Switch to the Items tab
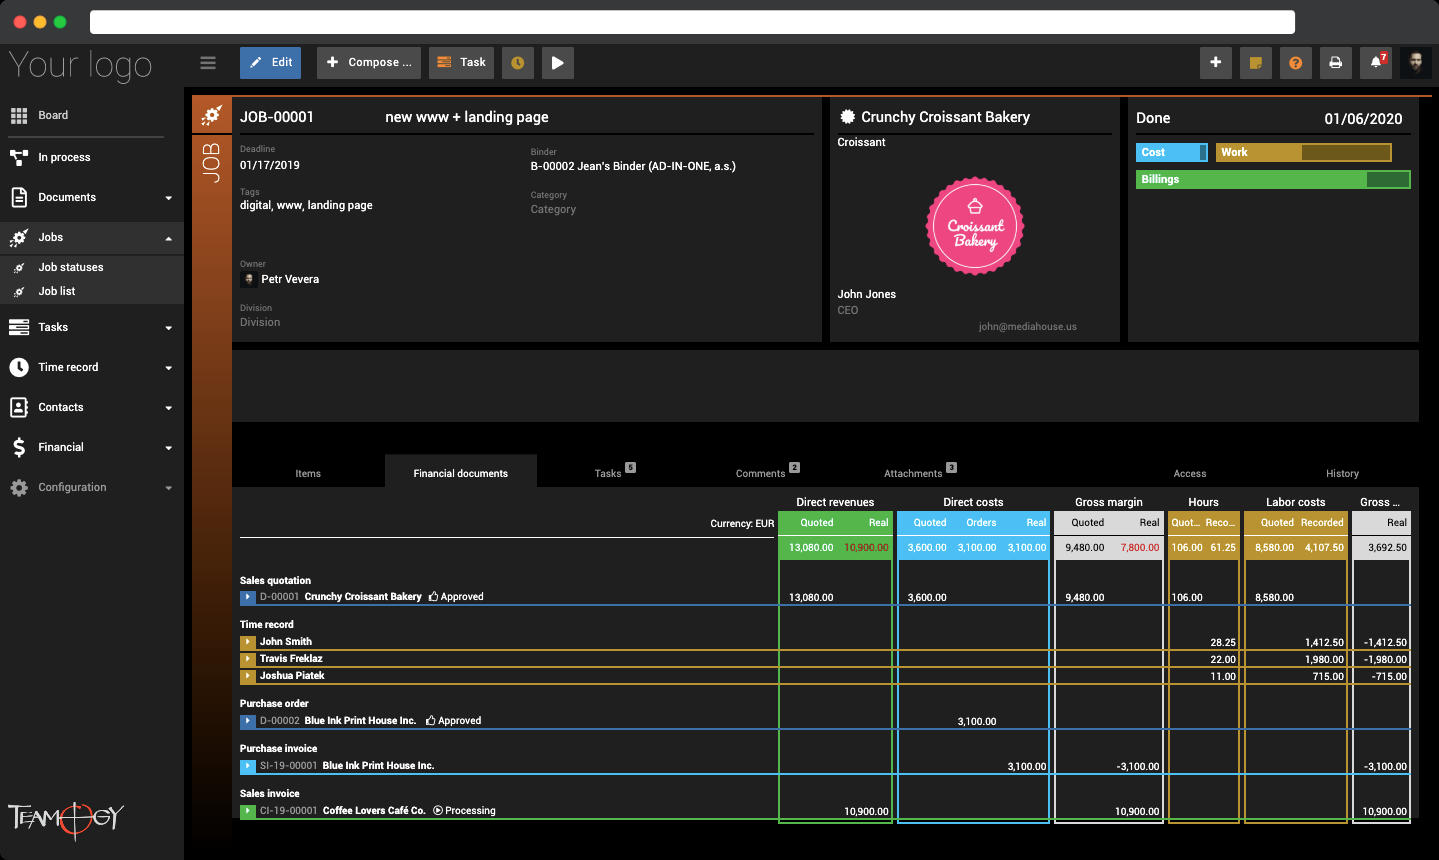 click(308, 473)
